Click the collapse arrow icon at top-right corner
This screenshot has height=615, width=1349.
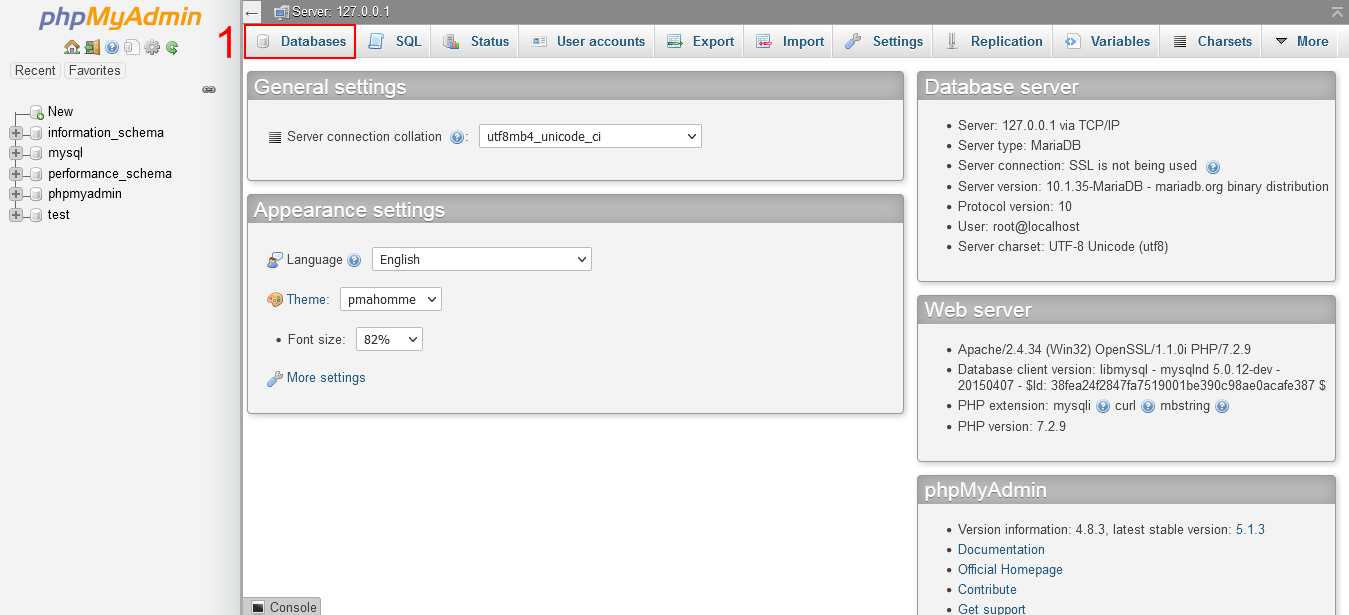click(x=1337, y=11)
